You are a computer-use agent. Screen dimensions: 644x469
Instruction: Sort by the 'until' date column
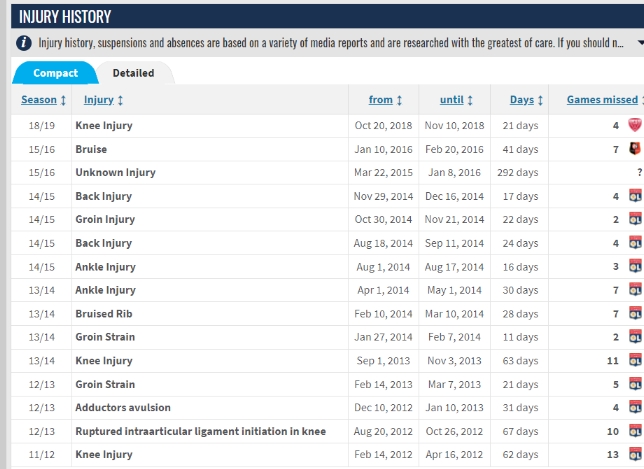click(x=457, y=100)
